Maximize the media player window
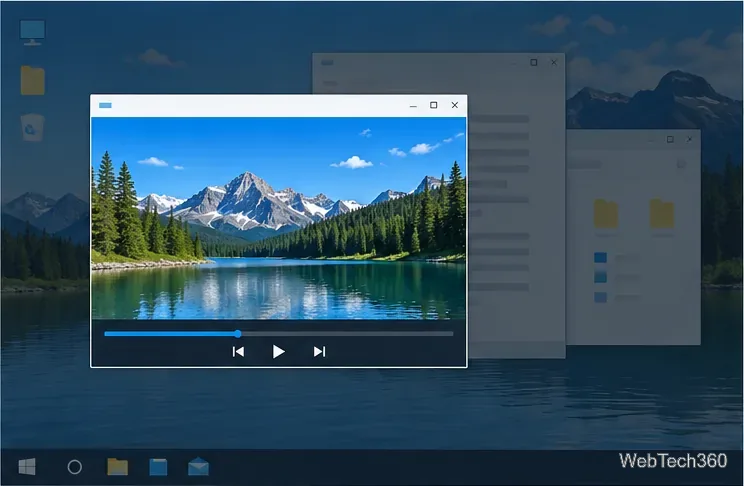The height and width of the screenshot is (486, 744). click(434, 105)
